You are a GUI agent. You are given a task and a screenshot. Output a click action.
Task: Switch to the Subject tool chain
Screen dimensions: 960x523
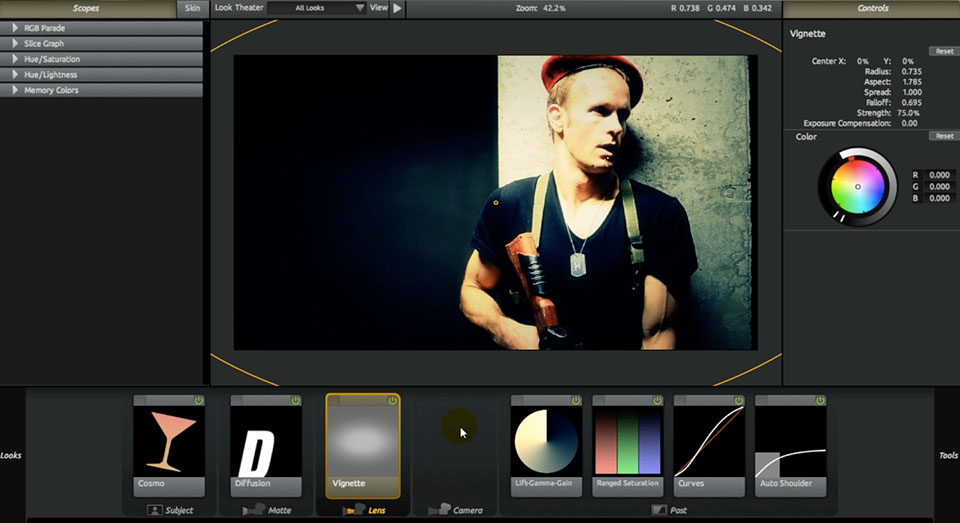(x=170, y=510)
